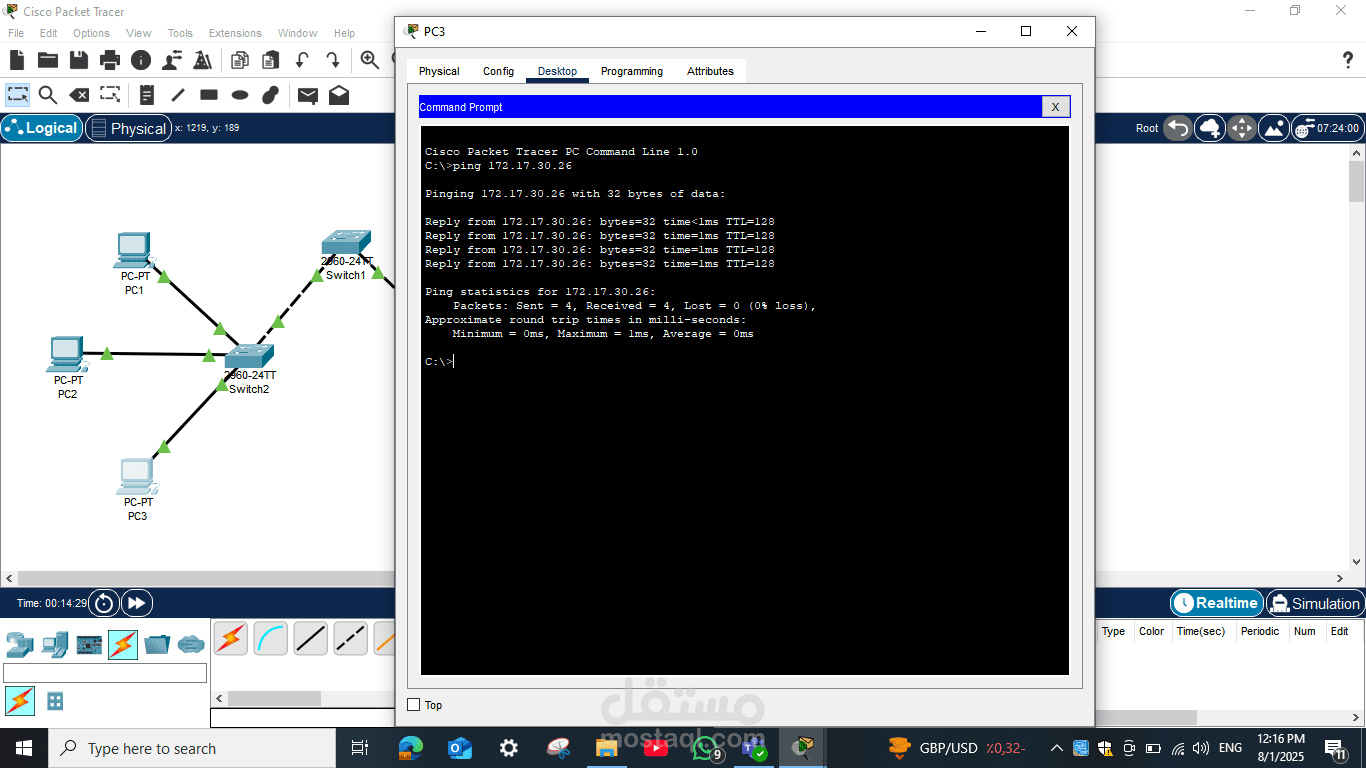1366x768 pixels.
Task: Click the Undo arrow icon
Action: pos(302,60)
